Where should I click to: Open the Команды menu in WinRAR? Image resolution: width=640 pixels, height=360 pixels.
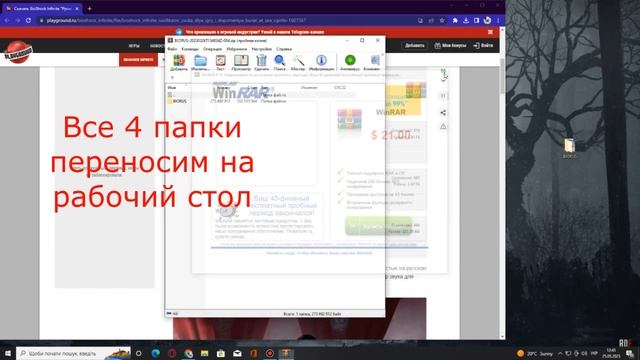(x=190, y=49)
